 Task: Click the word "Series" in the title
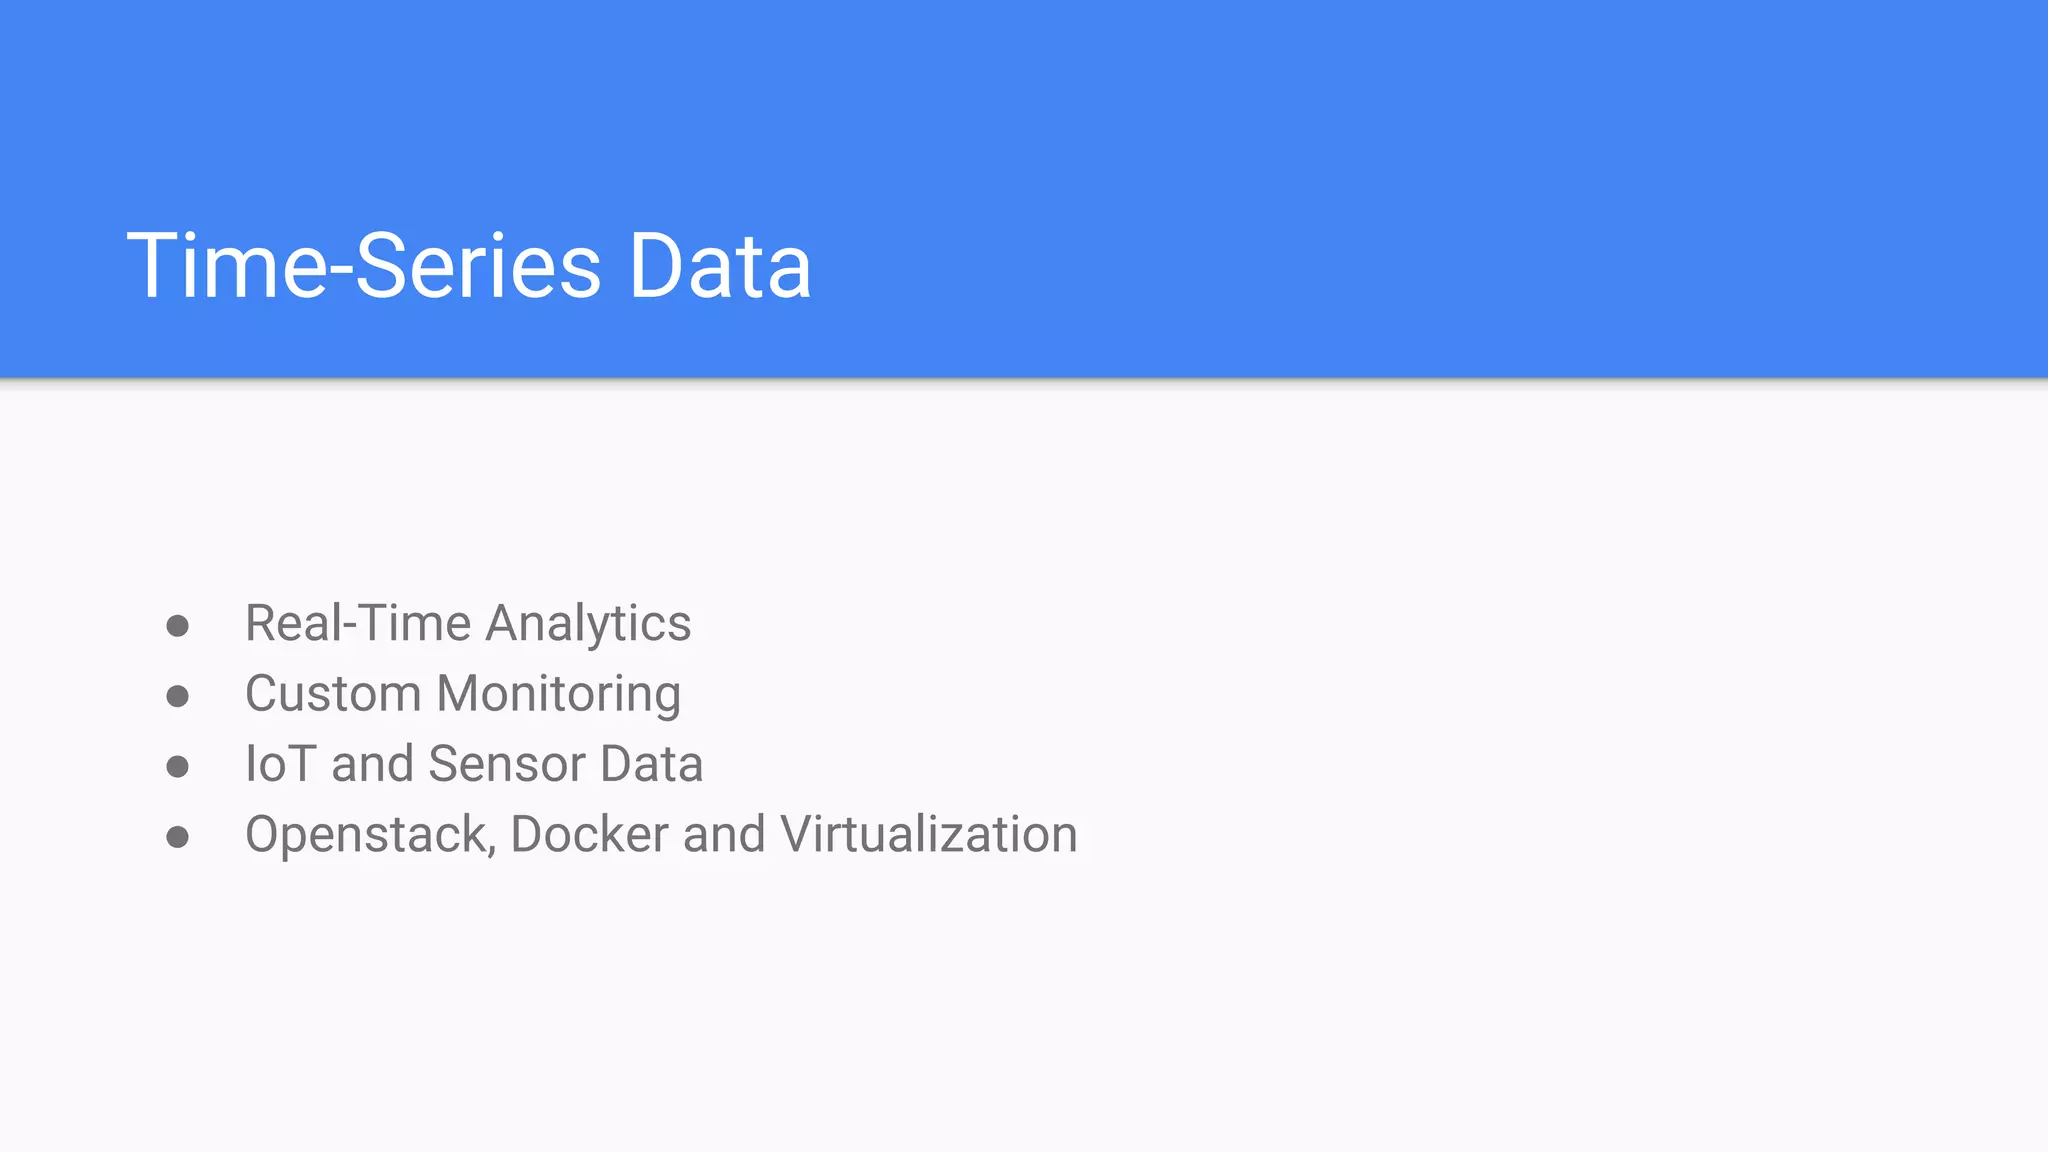(478, 266)
